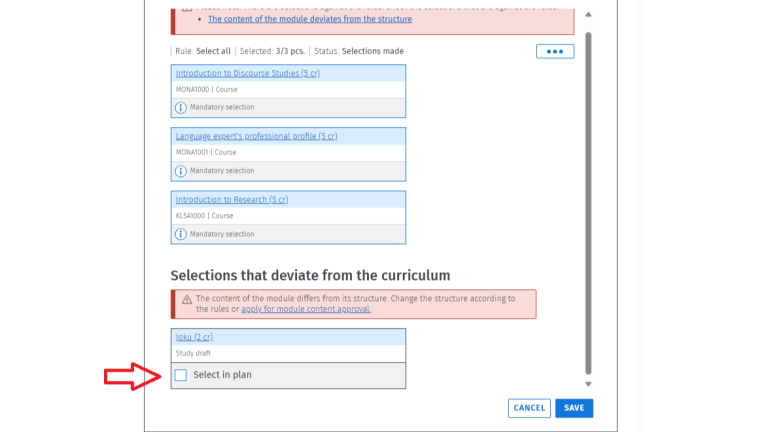The height and width of the screenshot is (432, 768).
Task: Click the vertical scrollbar thumb
Action: (x=588, y=203)
